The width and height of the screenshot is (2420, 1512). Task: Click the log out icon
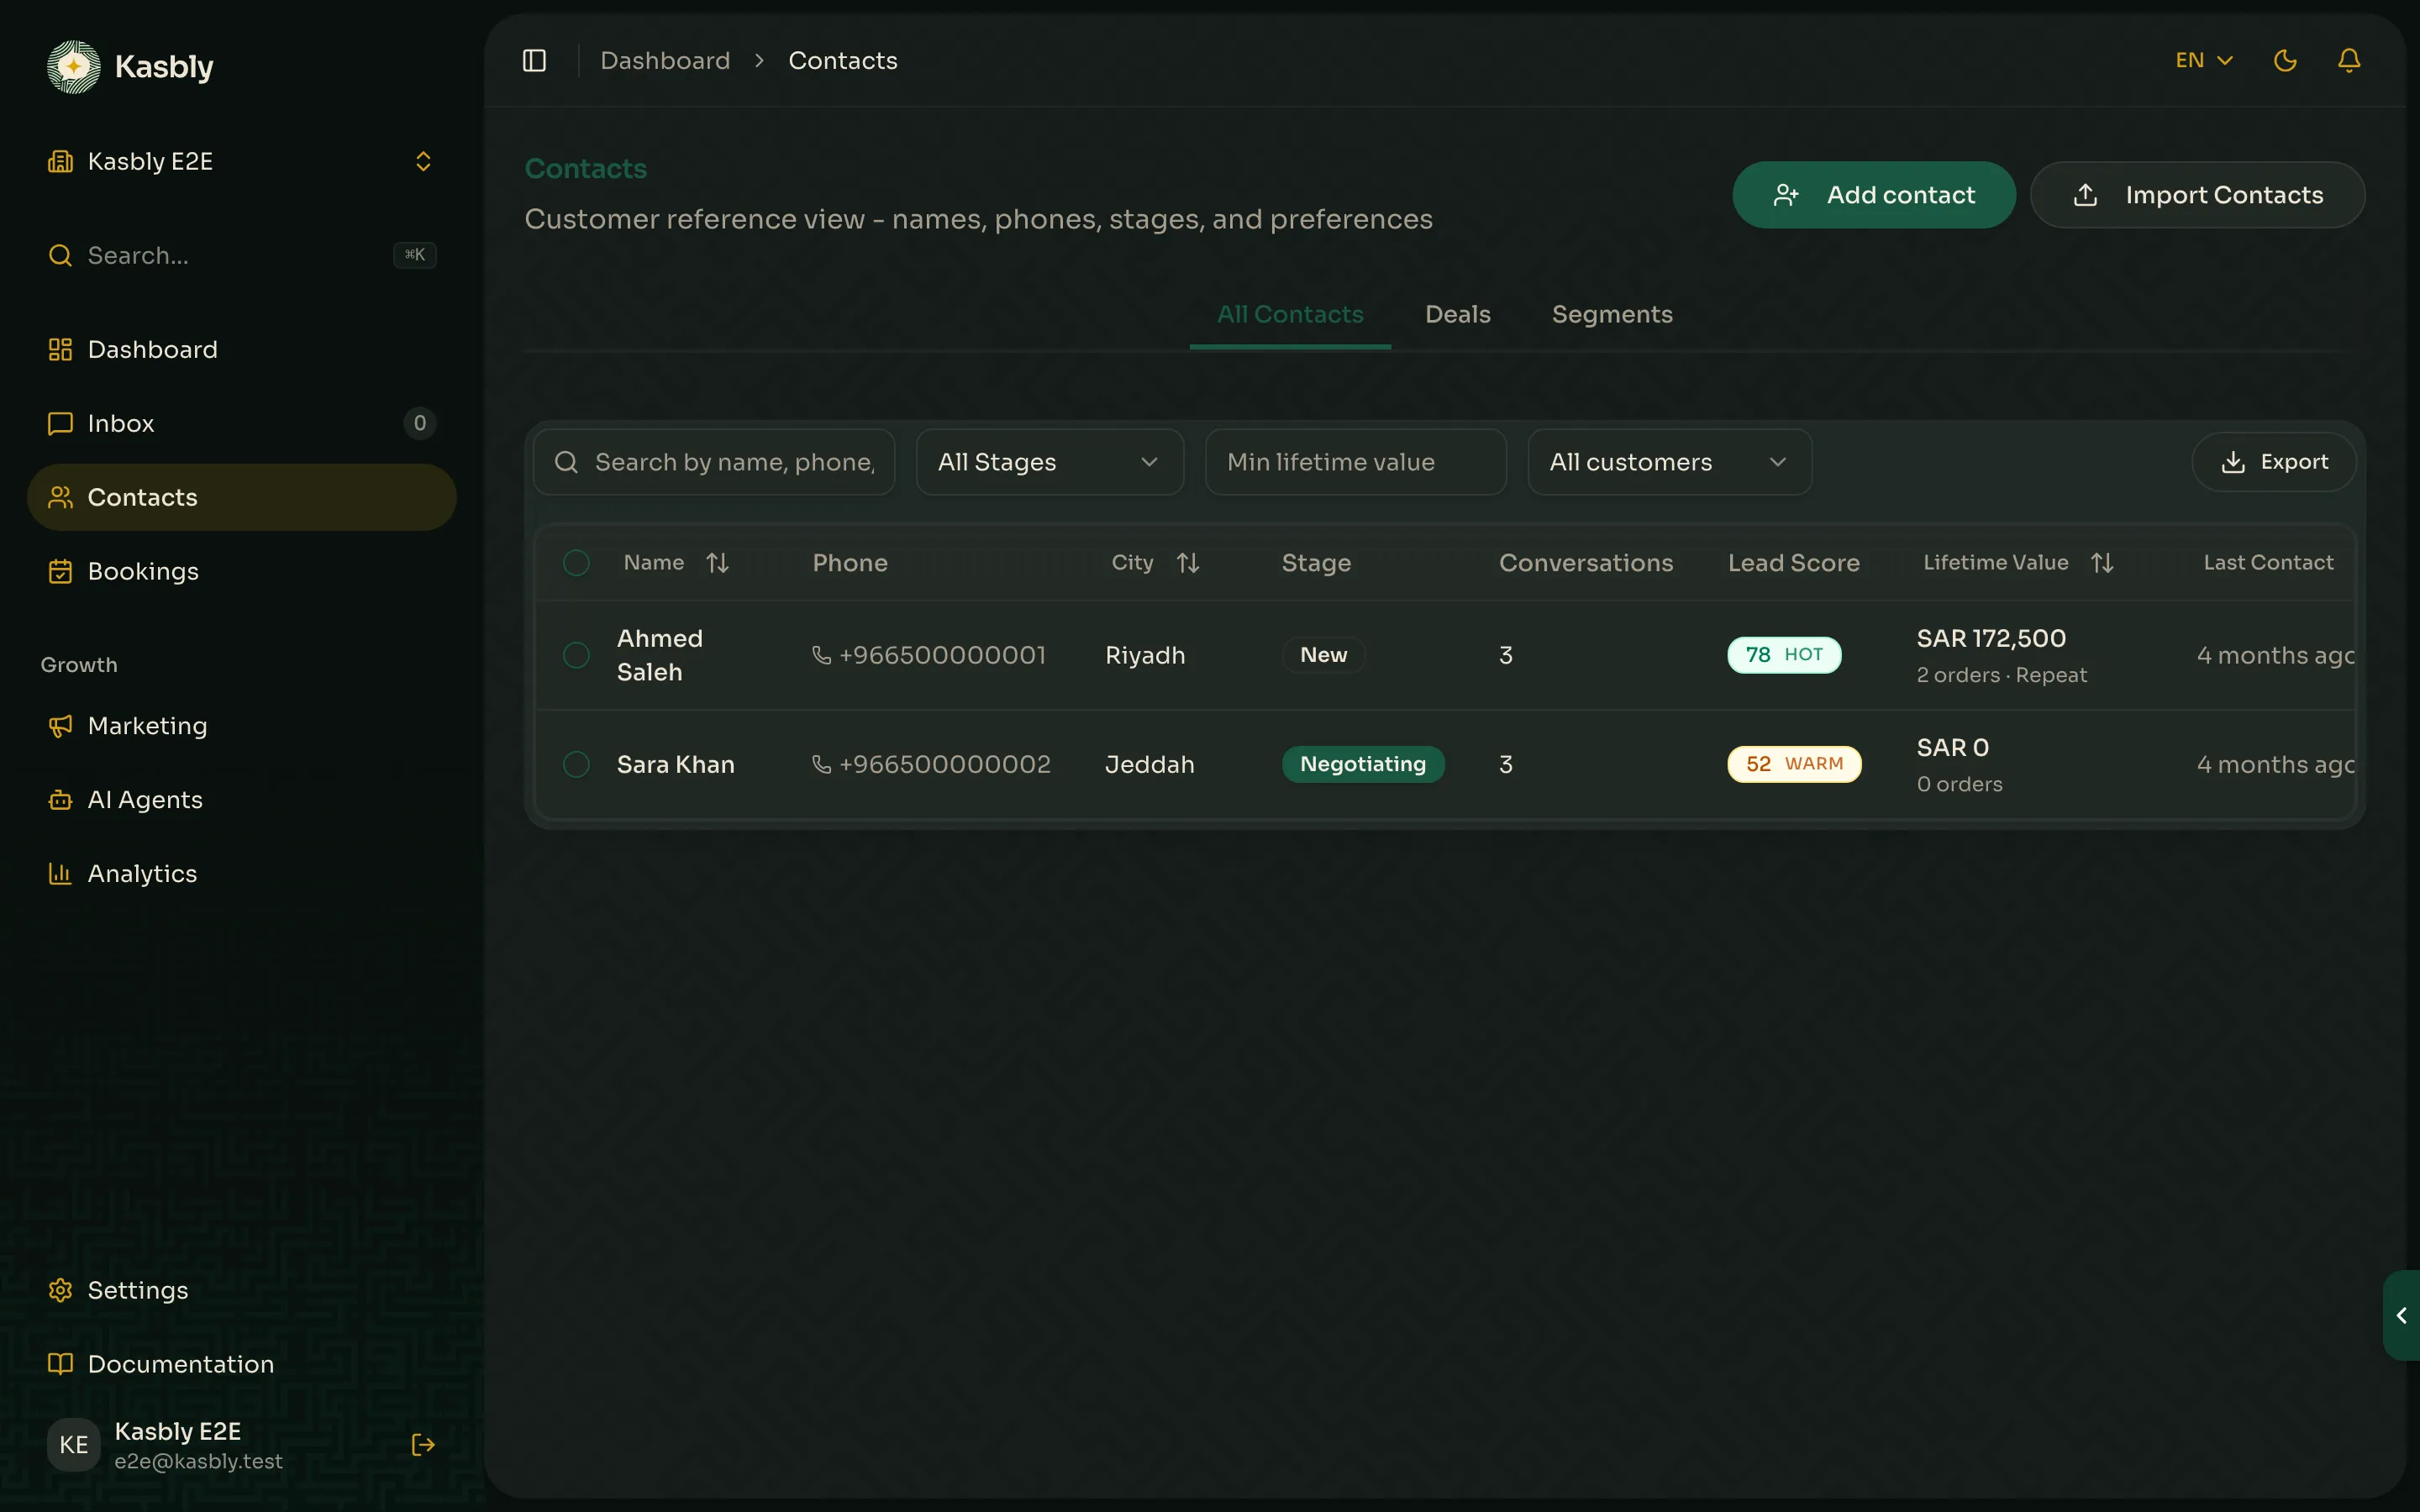pos(423,1444)
